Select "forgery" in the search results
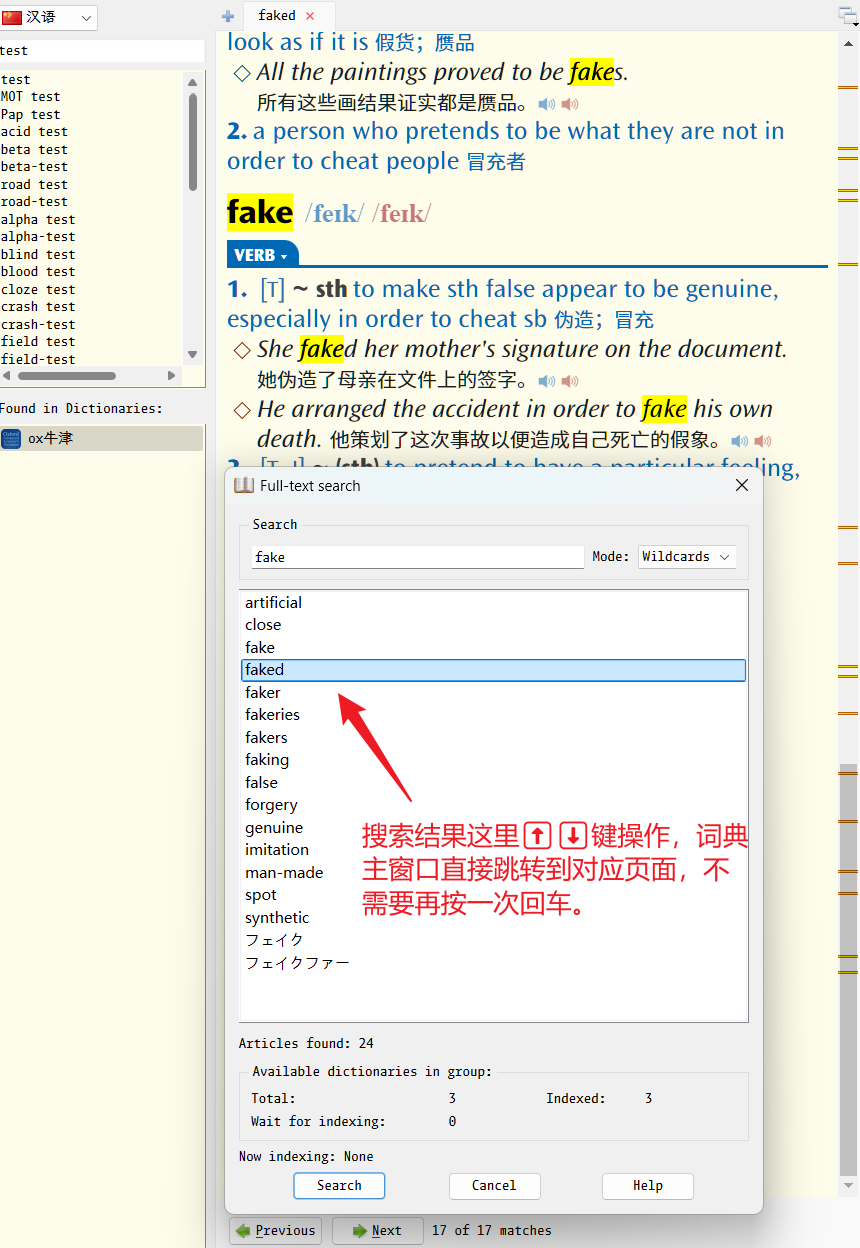The width and height of the screenshot is (860, 1248). 271,805
